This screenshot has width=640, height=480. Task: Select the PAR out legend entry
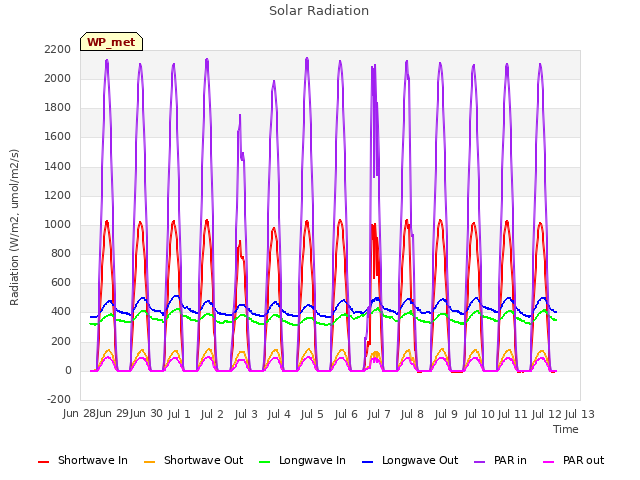tap(573, 460)
